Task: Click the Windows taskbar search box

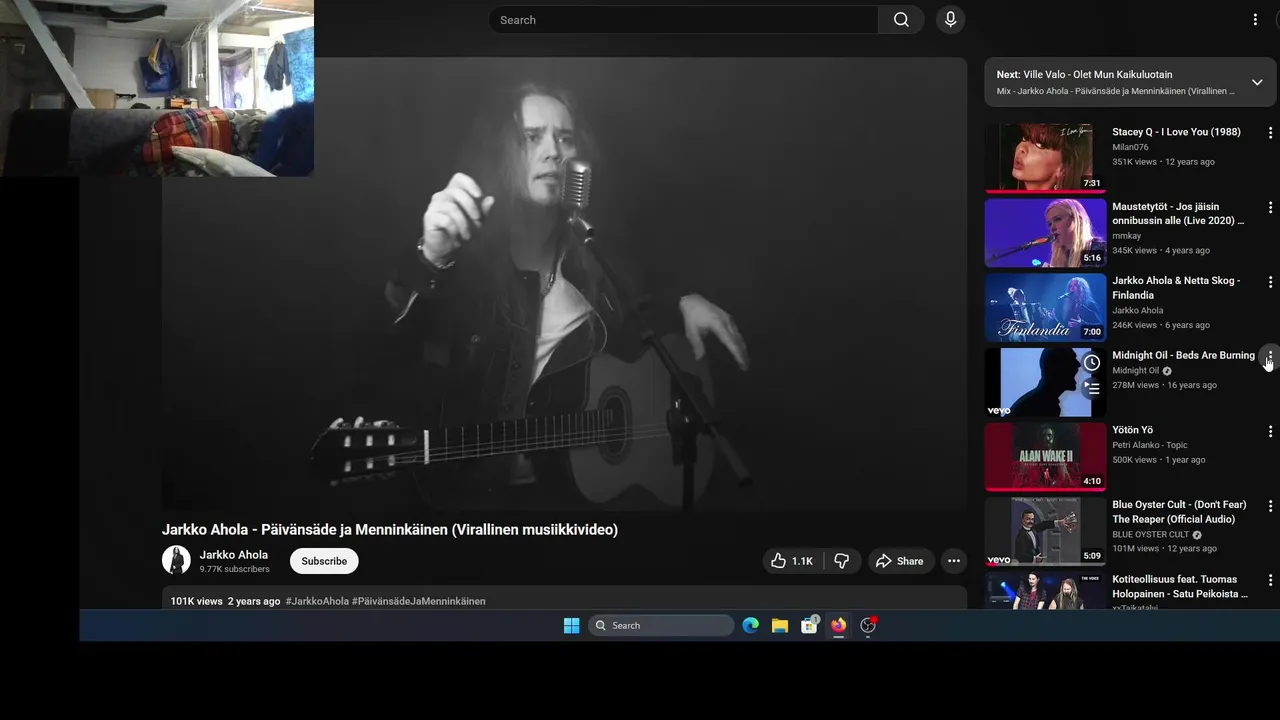Action: [661, 625]
